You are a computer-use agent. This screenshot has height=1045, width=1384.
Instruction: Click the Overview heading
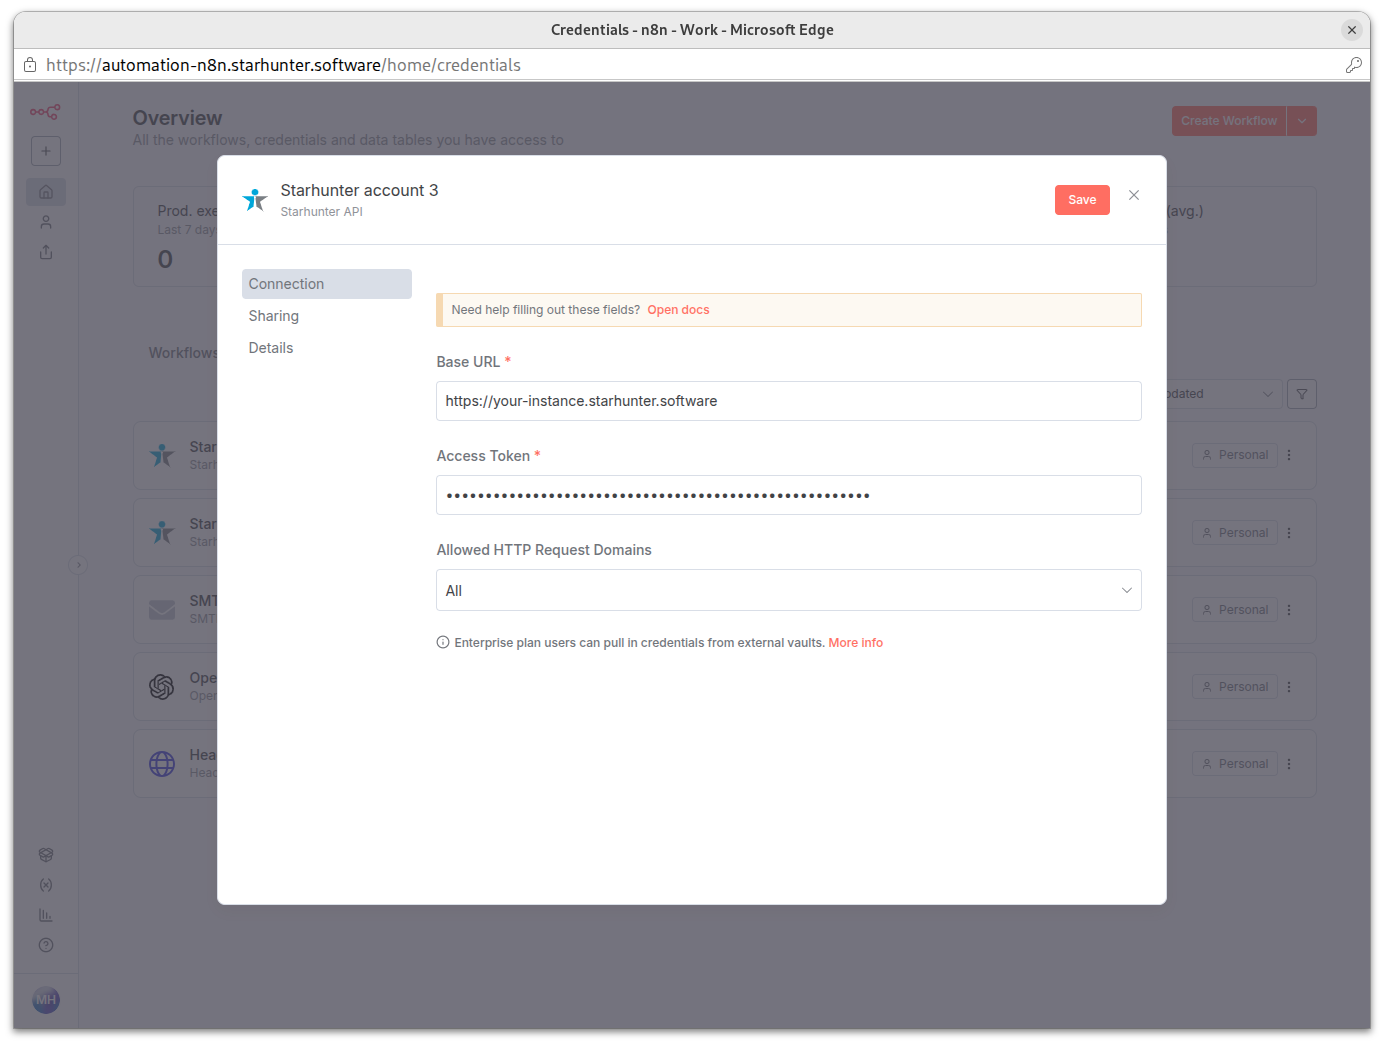178,118
